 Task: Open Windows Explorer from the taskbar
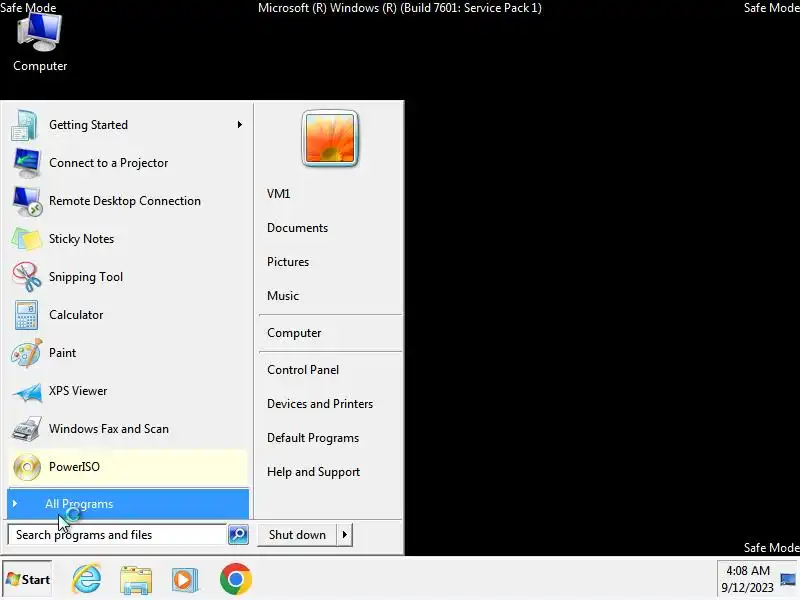pyautogui.click(x=136, y=580)
